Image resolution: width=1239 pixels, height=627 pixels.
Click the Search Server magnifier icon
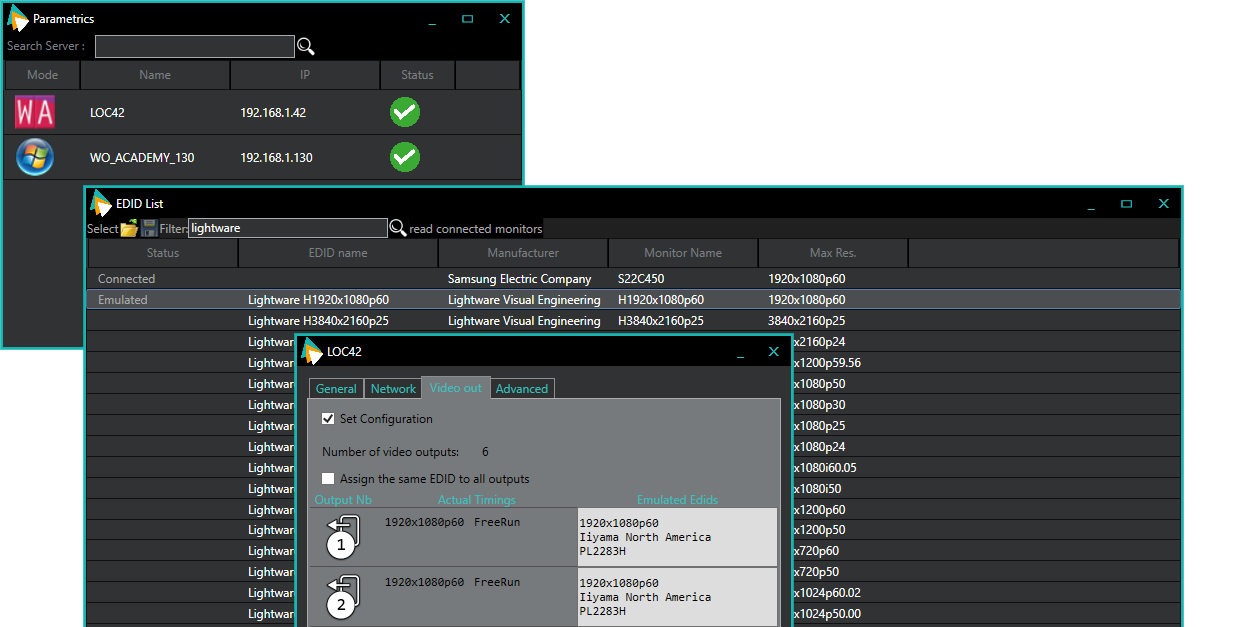point(306,47)
